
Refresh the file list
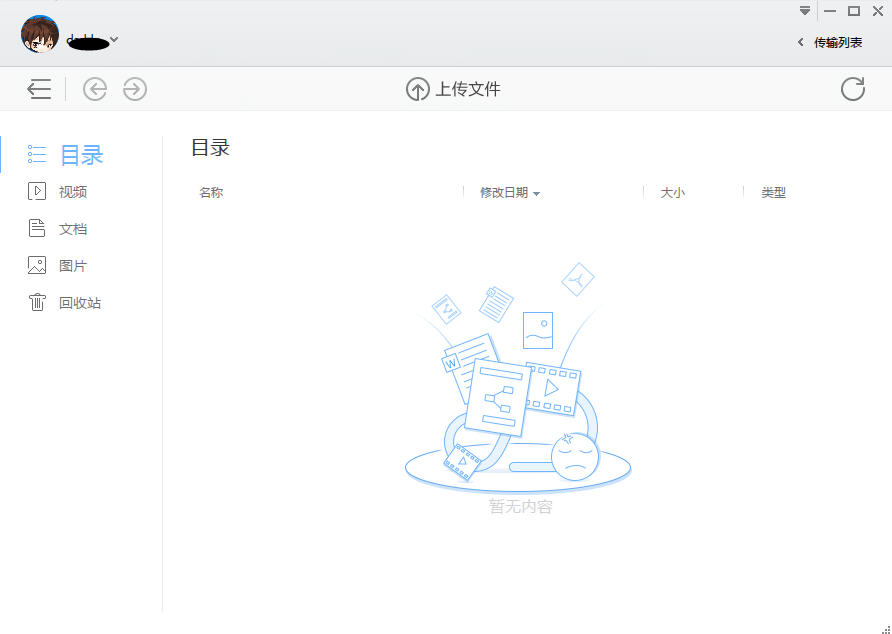(852, 89)
